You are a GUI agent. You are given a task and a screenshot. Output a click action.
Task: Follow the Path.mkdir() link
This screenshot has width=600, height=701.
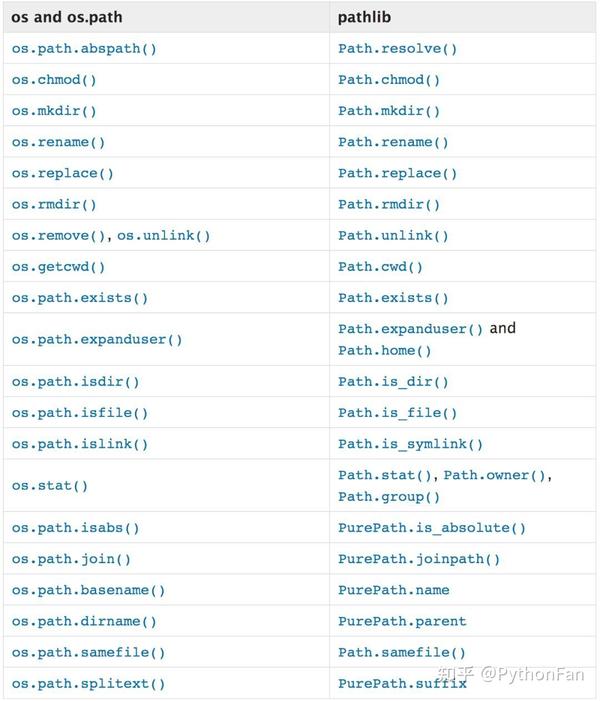click(x=389, y=111)
